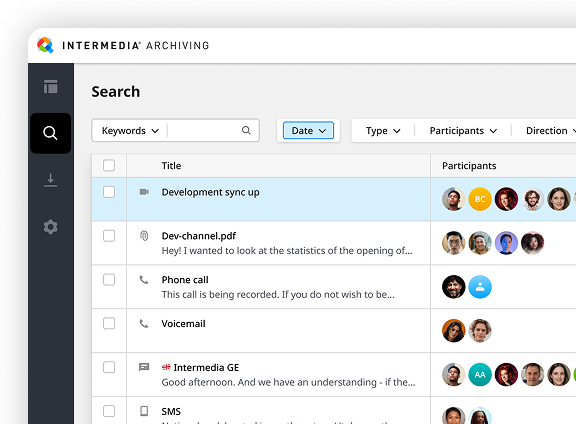Screen dimensions: 576x424
Task: Open the Date filter dropdown
Action: [x=308, y=130]
